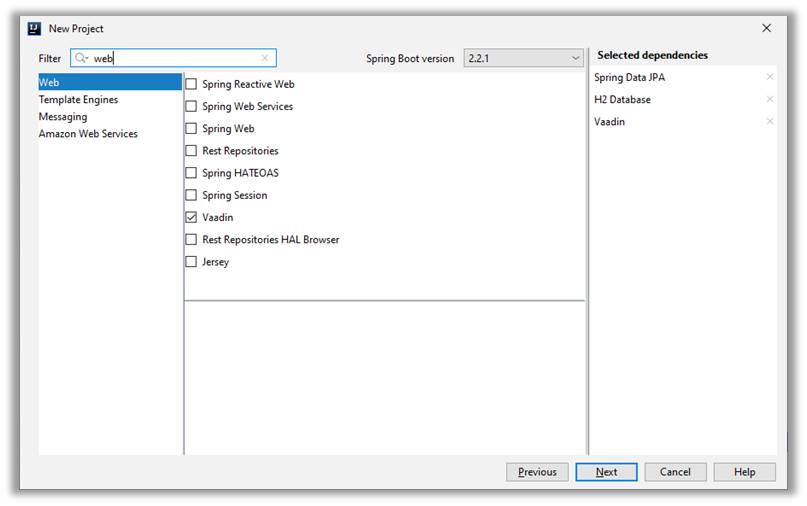807x506 pixels.
Task: Enable the Spring Reactive Web checkbox
Action: point(192,85)
